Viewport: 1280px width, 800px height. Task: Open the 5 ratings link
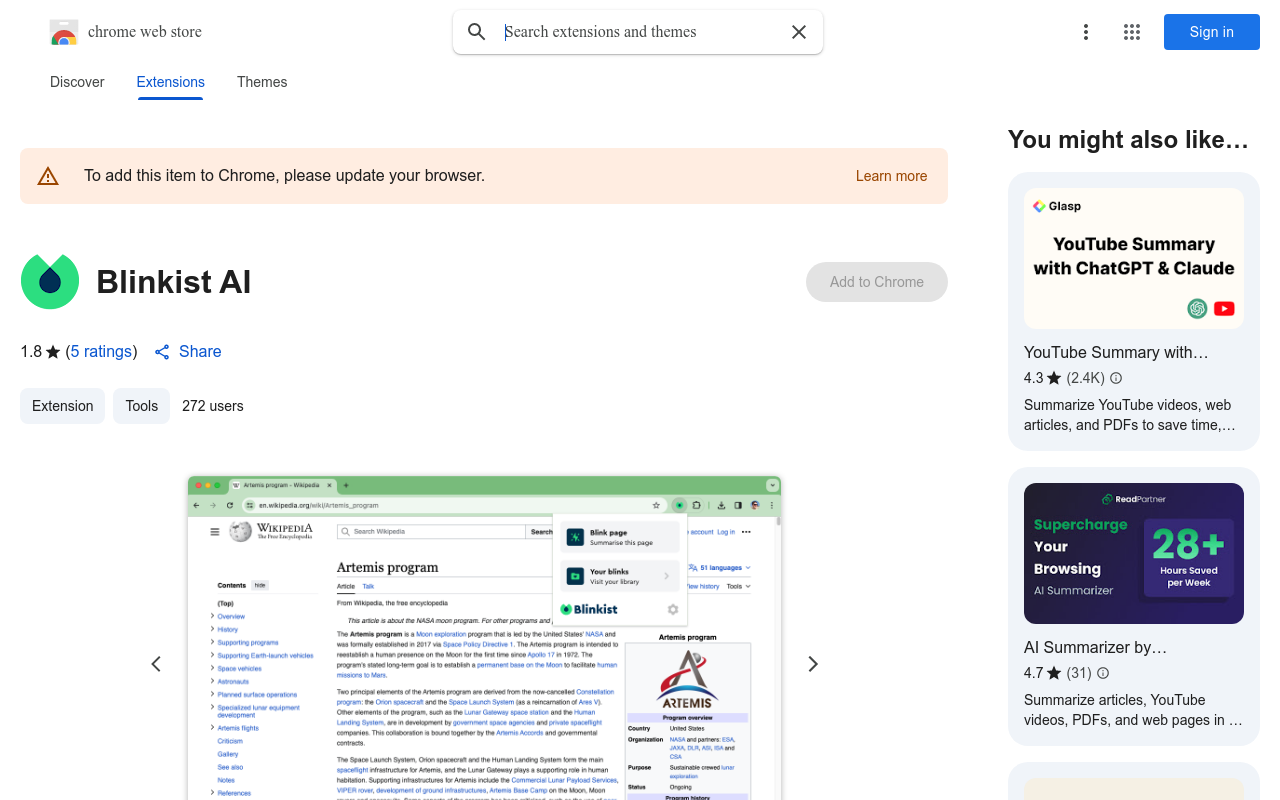(101, 352)
